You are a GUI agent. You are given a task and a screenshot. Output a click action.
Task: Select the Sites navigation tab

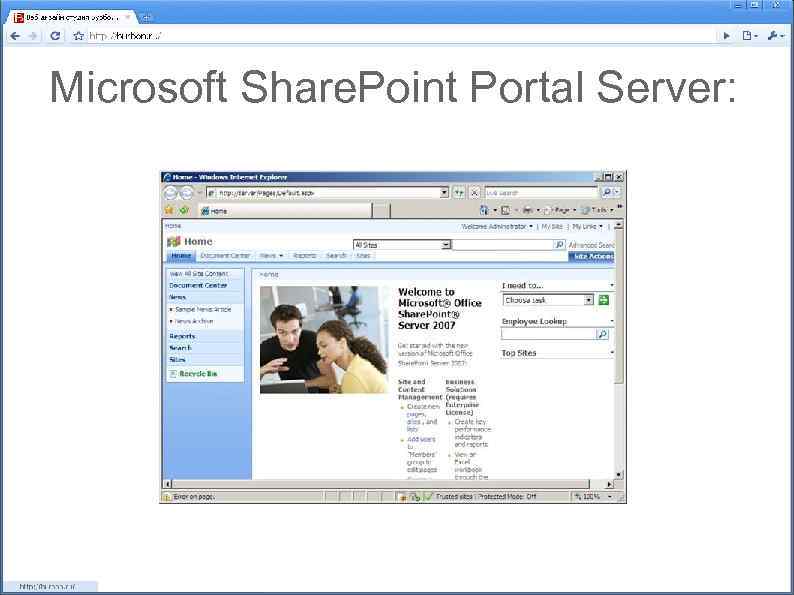click(x=364, y=256)
